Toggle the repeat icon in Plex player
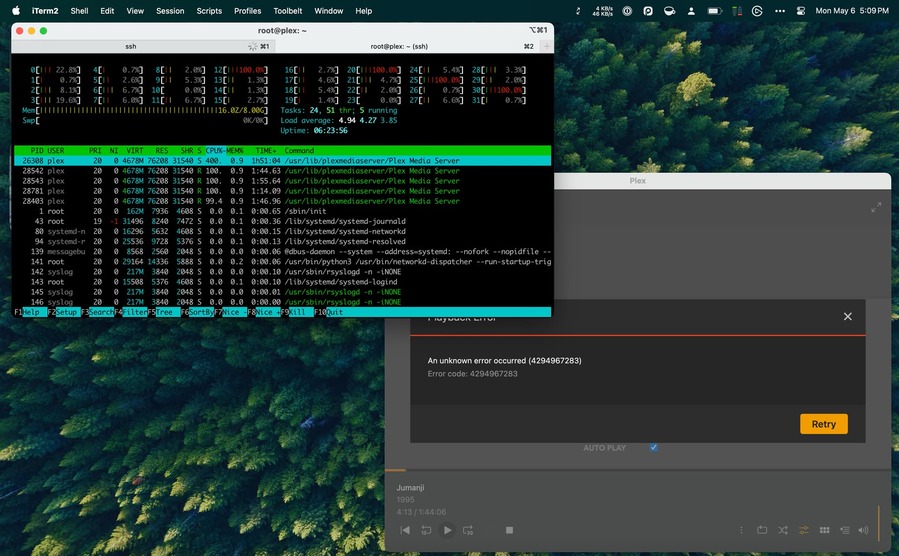Screen dimensions: 899x556 [762, 530]
